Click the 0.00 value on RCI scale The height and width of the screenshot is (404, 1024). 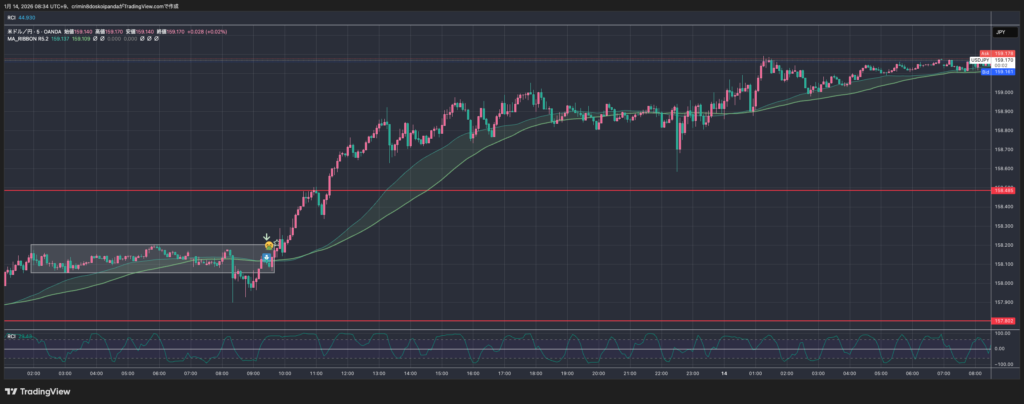[x=998, y=349]
